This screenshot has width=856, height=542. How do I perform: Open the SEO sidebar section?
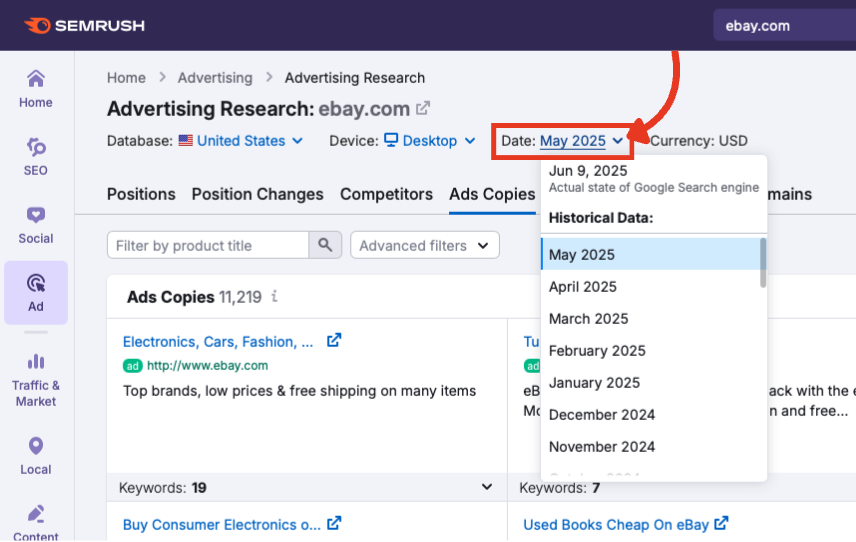click(35, 156)
